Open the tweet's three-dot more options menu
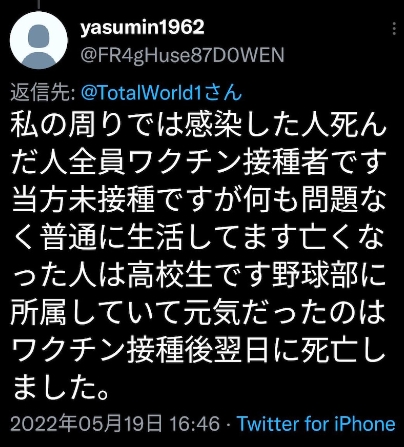Viewport: 404px width, 447px height. (x=394, y=29)
